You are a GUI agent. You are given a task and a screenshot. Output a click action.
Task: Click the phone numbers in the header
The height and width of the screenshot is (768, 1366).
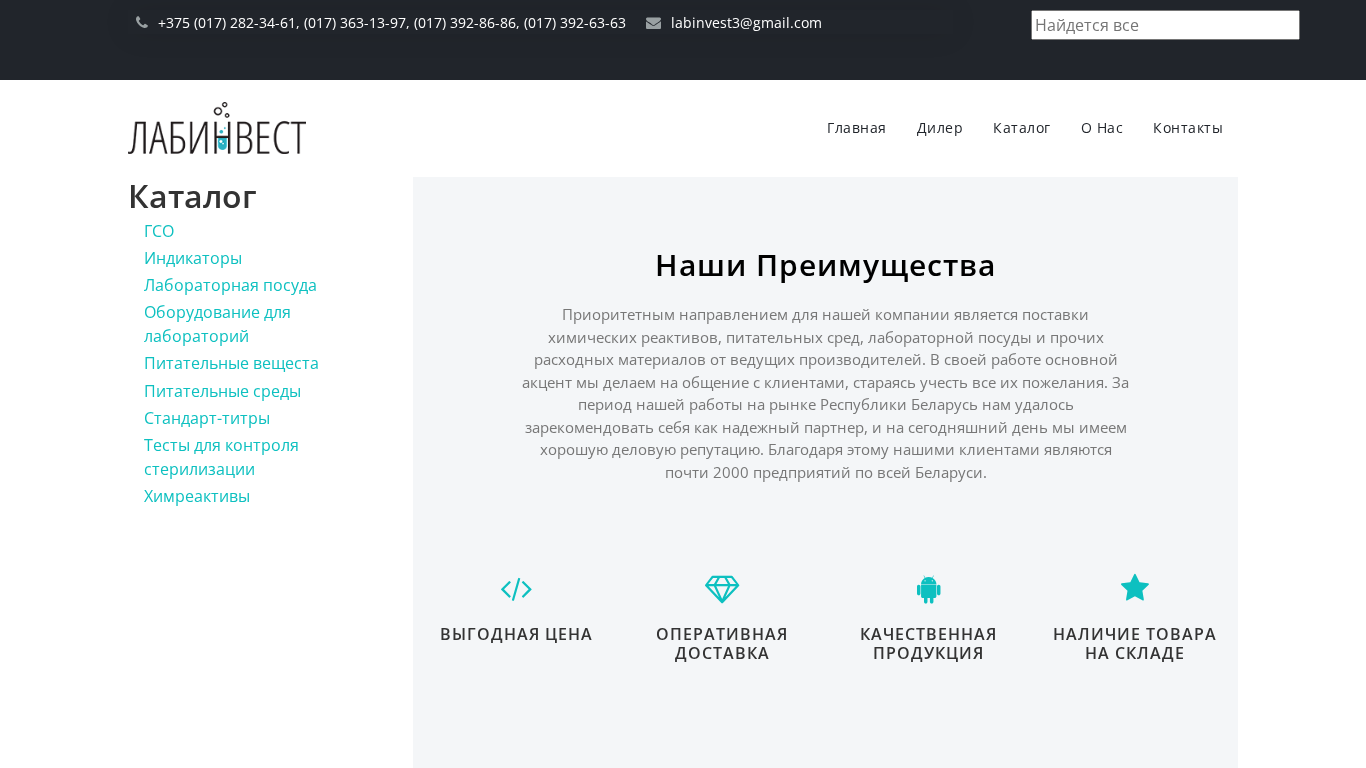point(392,23)
